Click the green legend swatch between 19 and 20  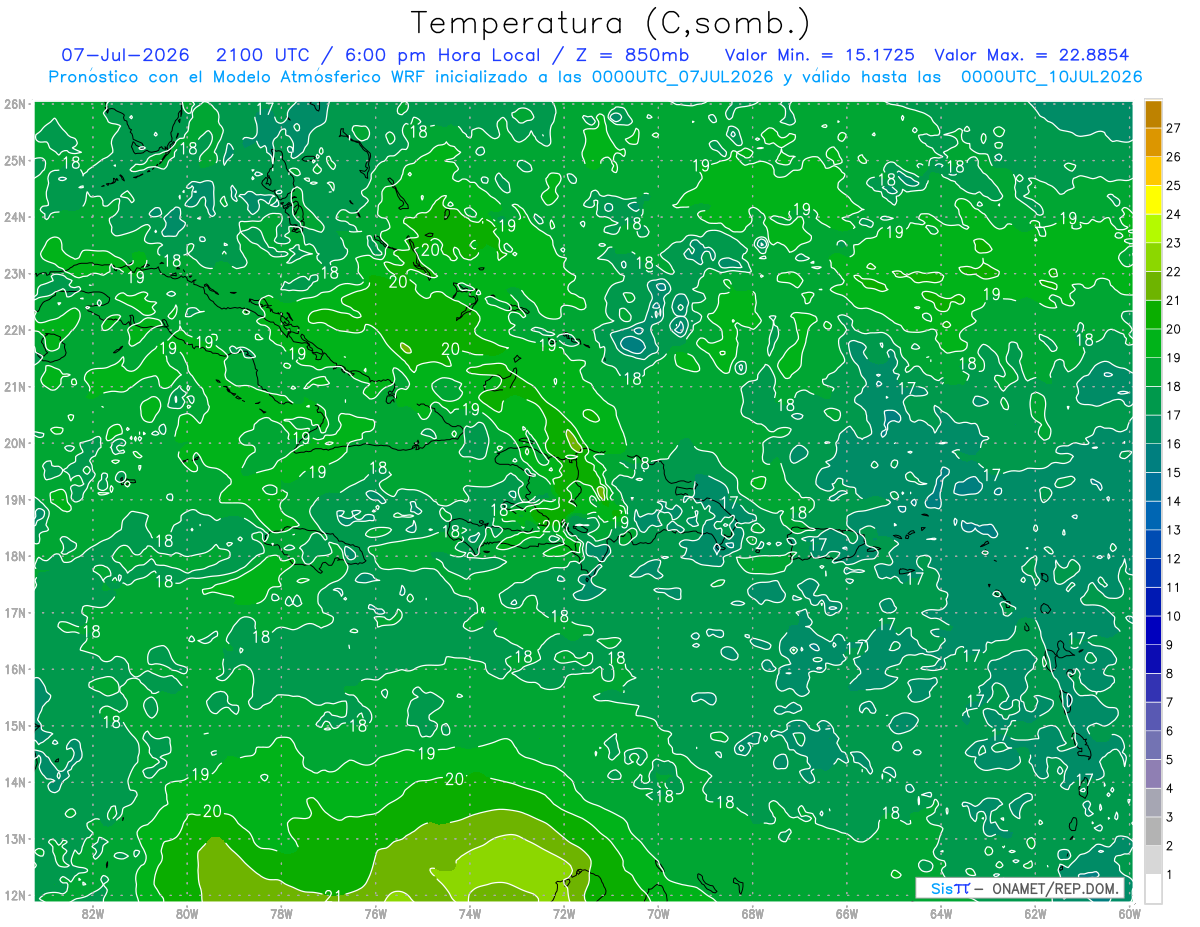point(1153,343)
